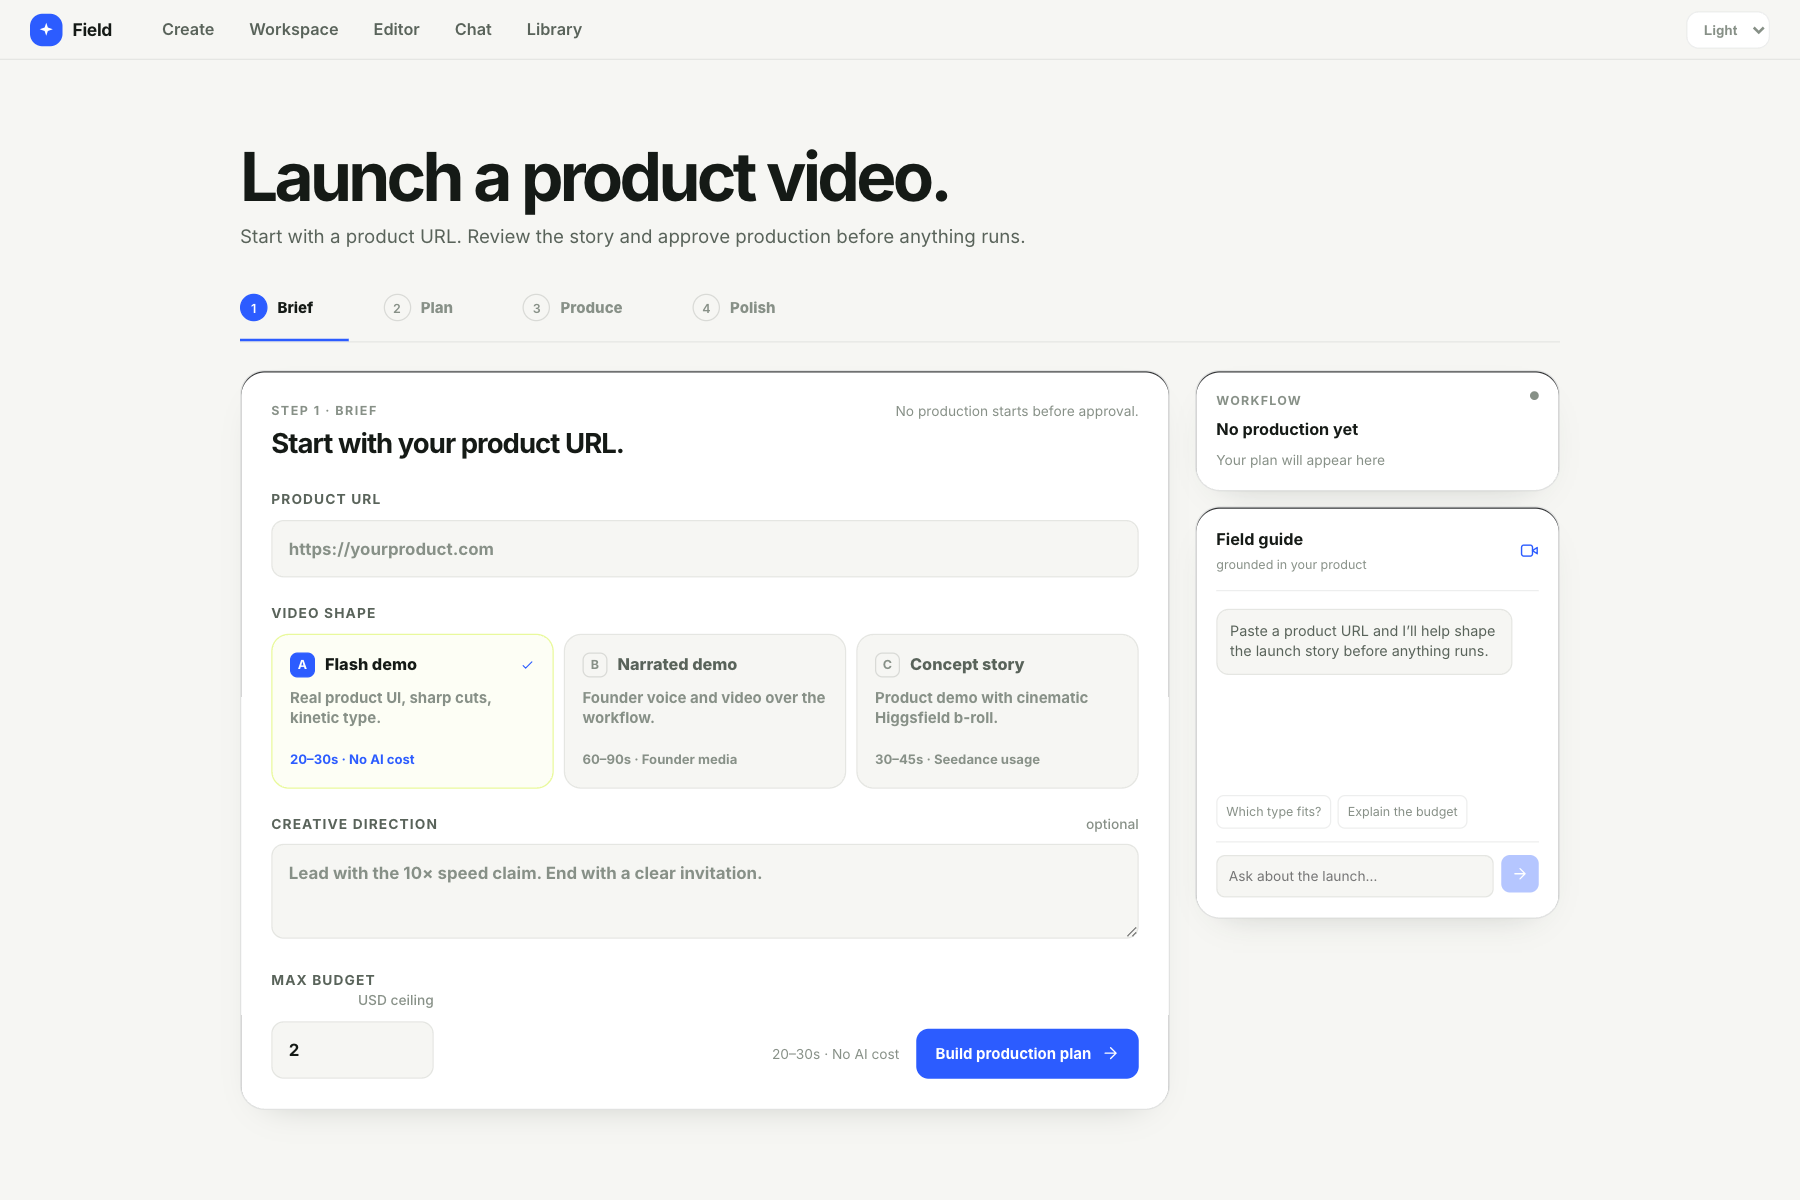1800x1200 pixels.
Task: Open the Light theme dropdown
Action: pyautogui.click(x=1728, y=30)
